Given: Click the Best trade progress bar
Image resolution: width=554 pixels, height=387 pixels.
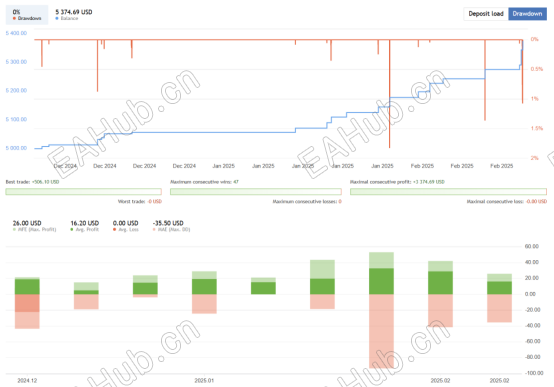Looking at the screenshot, I should [x=83, y=192].
